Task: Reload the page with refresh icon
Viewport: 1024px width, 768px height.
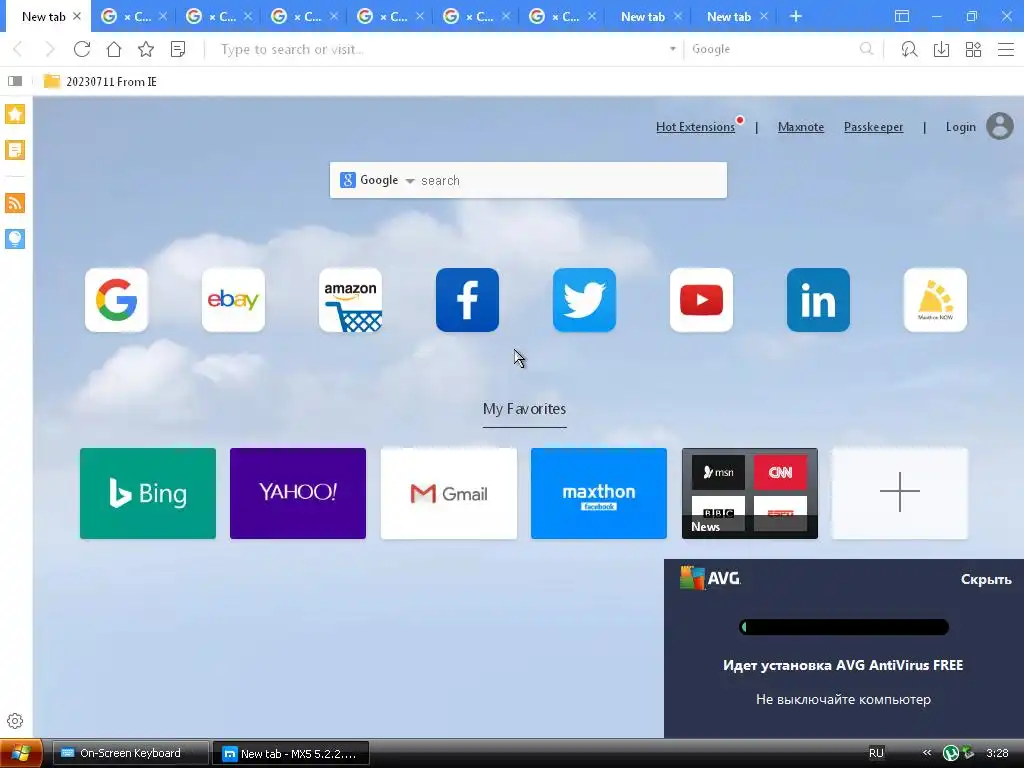Action: (x=82, y=49)
